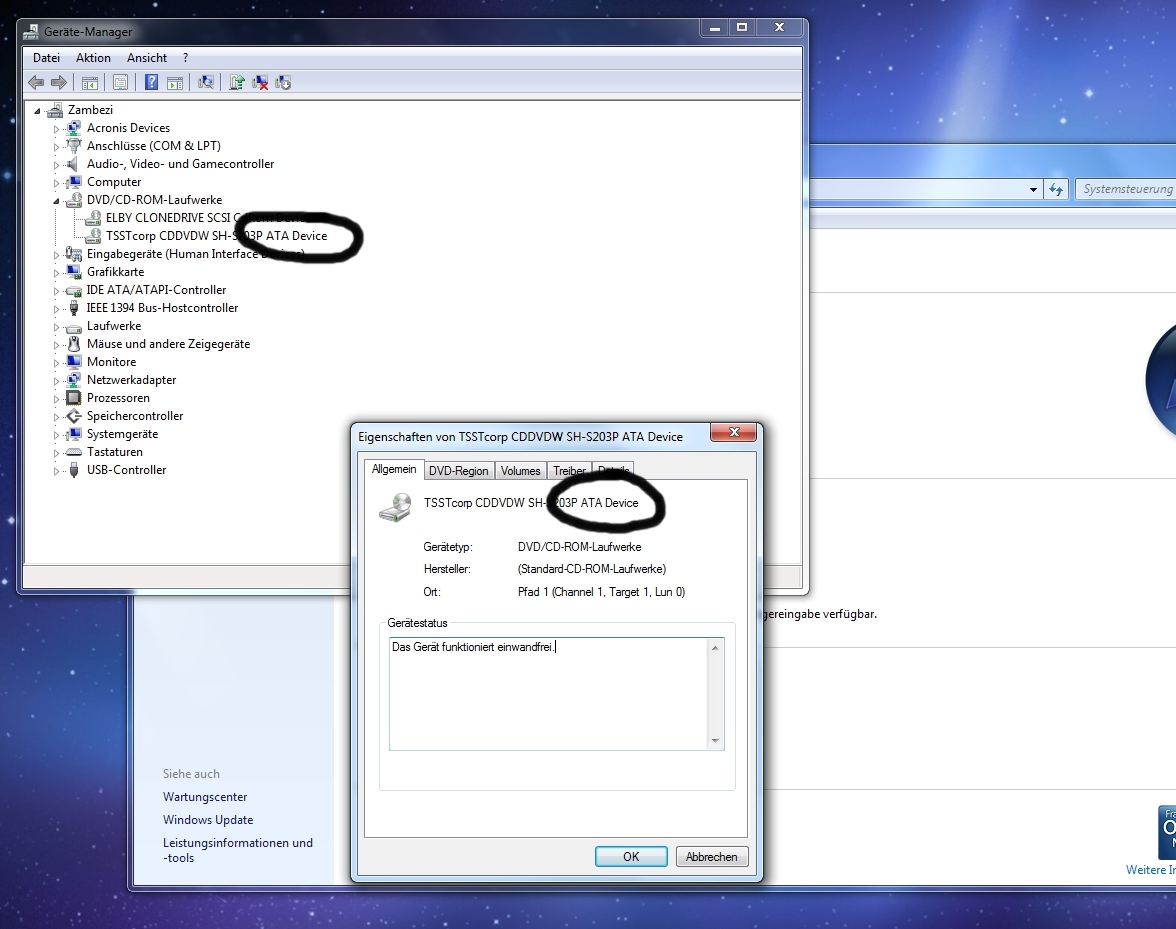Maximize the Geräte-Manager window
The width and height of the screenshot is (1176, 929).
coord(742,27)
